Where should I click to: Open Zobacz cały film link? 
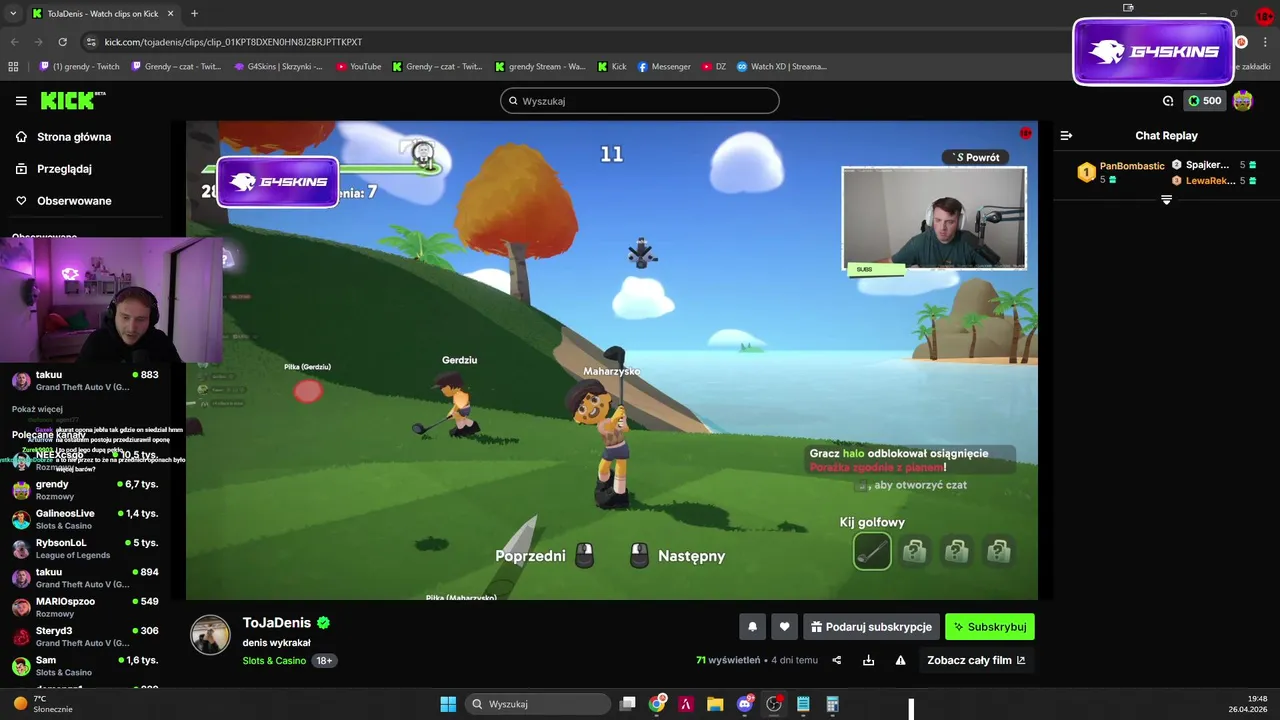pyautogui.click(x=976, y=660)
